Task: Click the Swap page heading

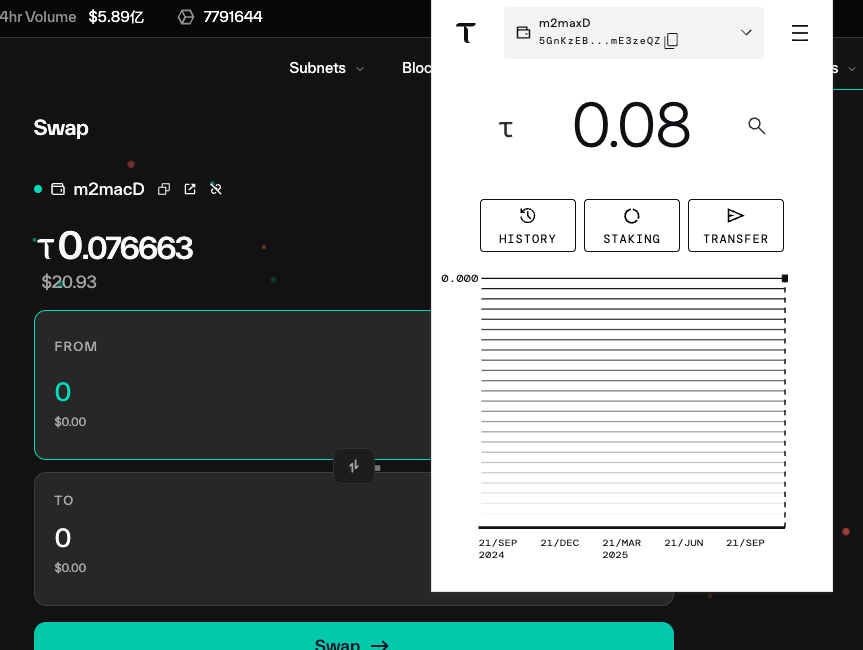Action: (x=61, y=128)
